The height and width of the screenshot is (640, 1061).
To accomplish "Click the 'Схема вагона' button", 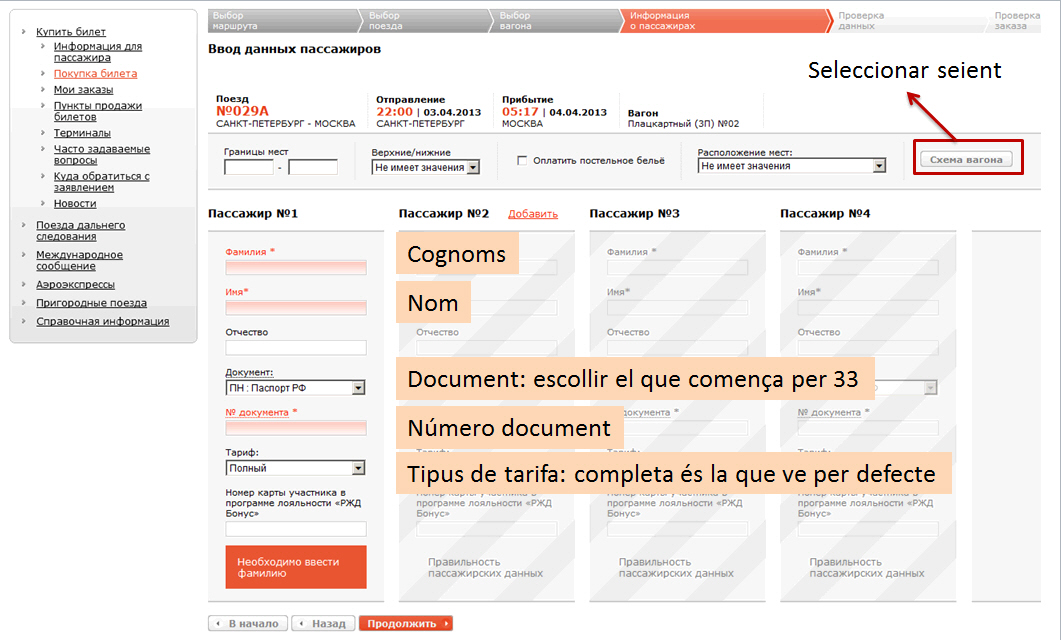I will (966, 160).
